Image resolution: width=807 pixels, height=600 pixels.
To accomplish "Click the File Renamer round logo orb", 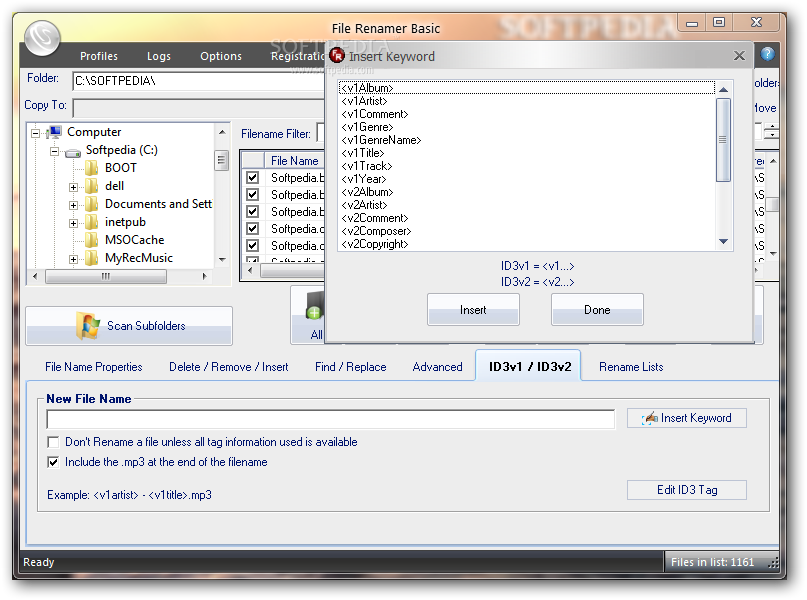I will (42, 38).
